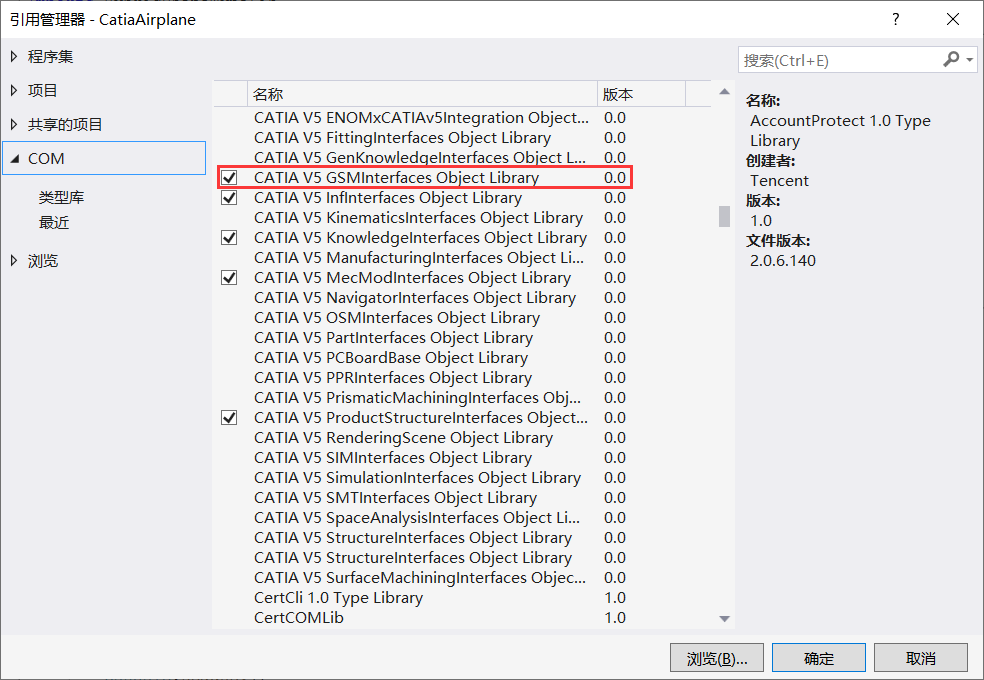Viewport: 984px width, 680px height.
Task: Open the 浏览(B)... dialog button
Action: [716, 657]
